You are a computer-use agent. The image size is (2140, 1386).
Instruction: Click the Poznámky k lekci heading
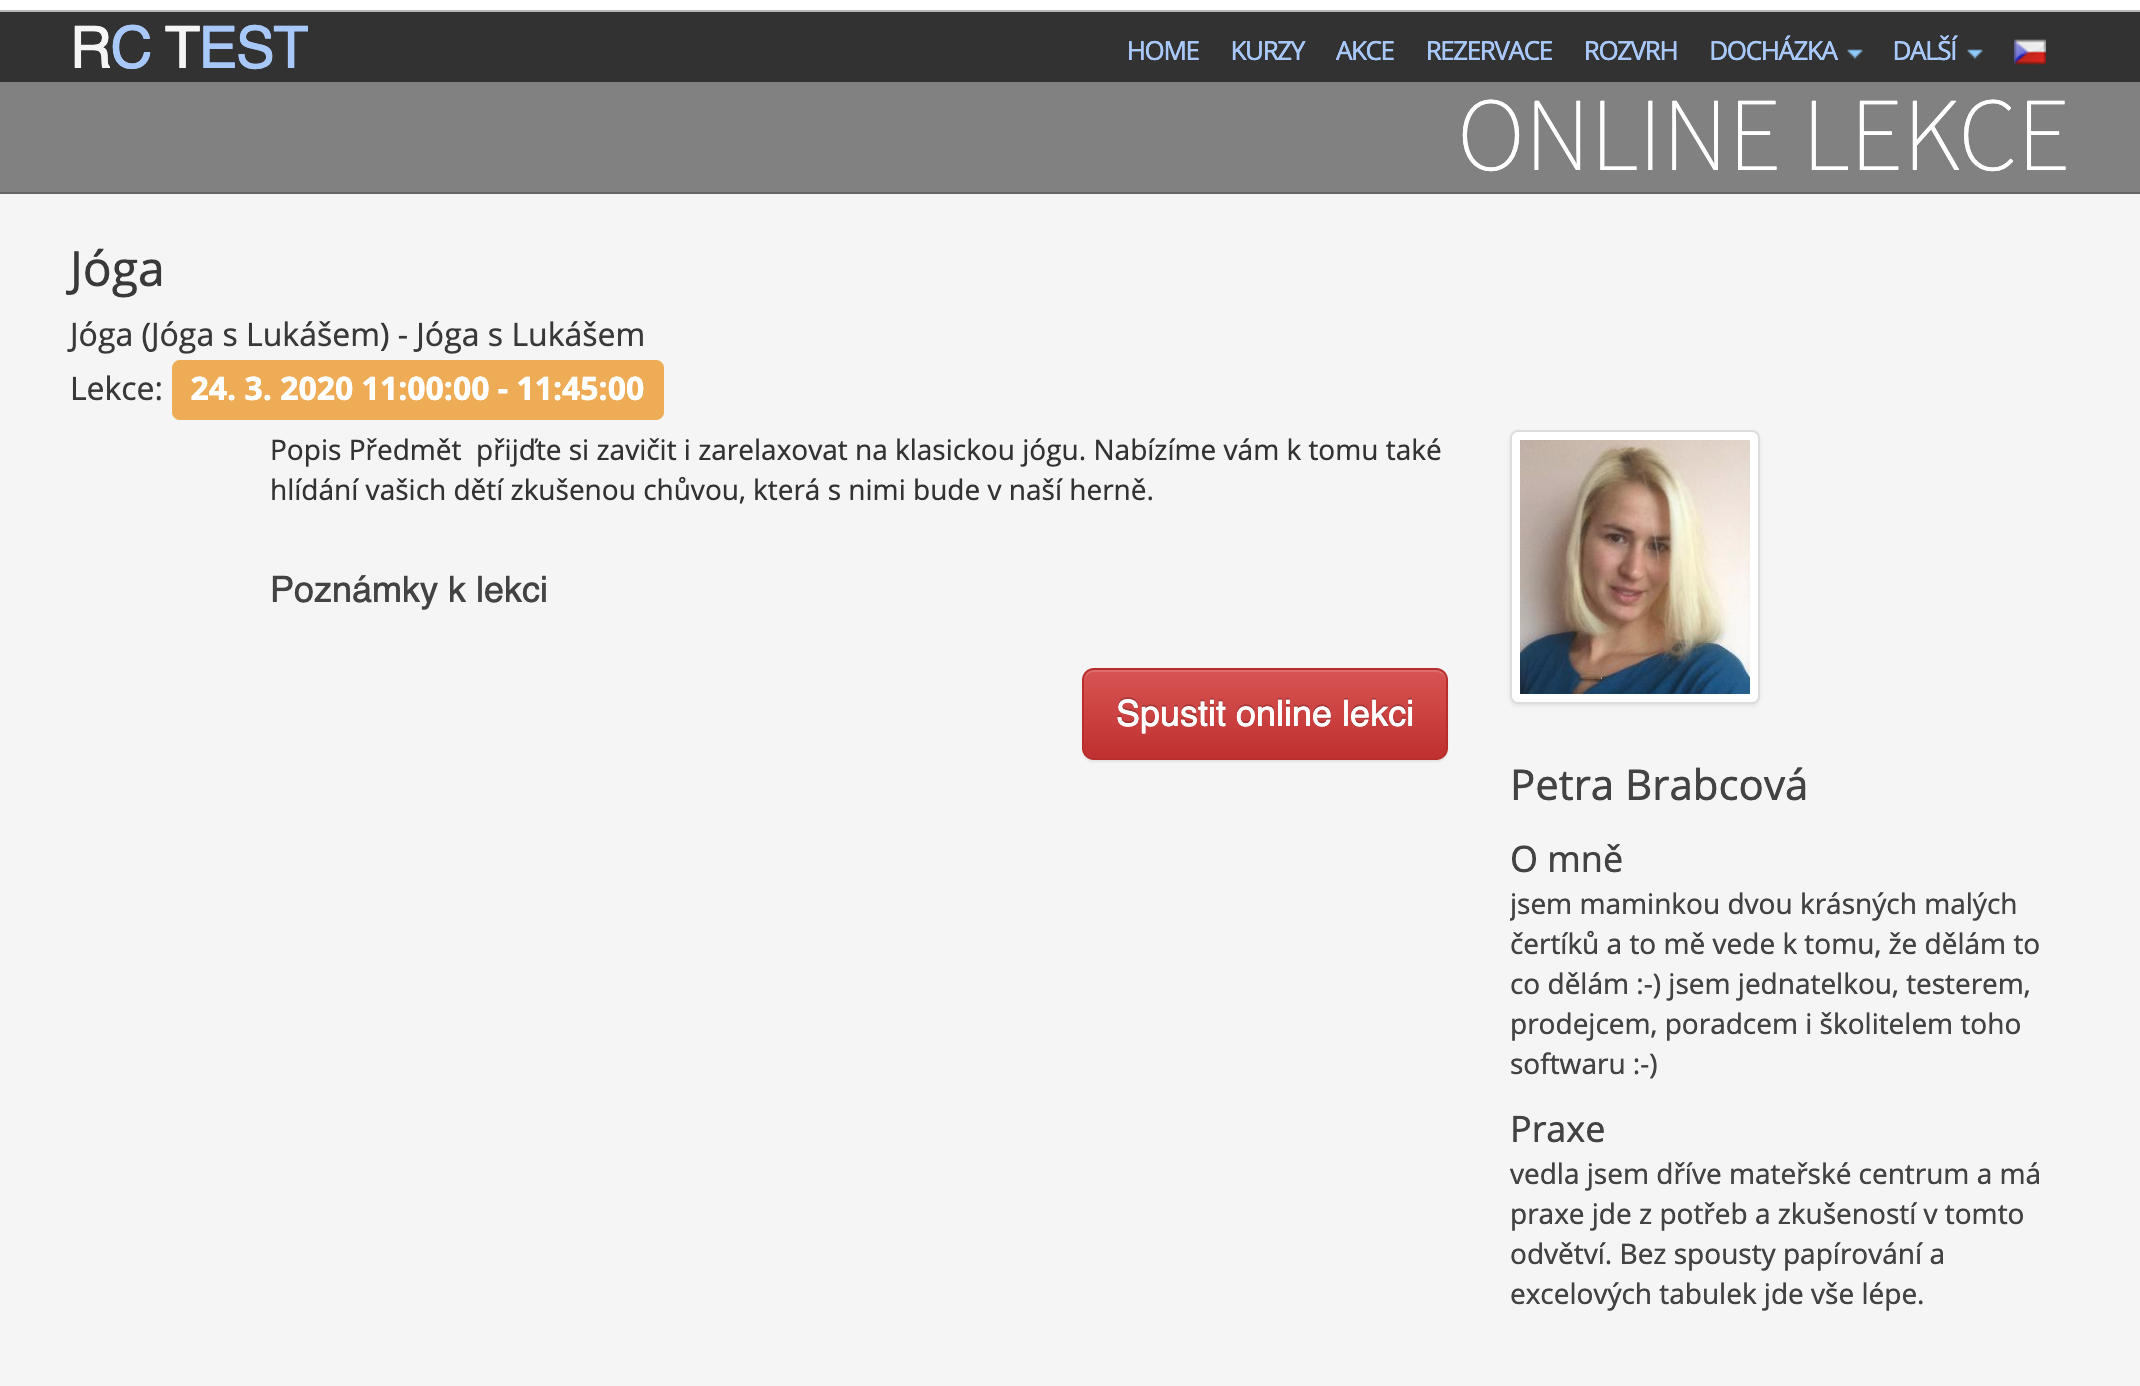408,590
